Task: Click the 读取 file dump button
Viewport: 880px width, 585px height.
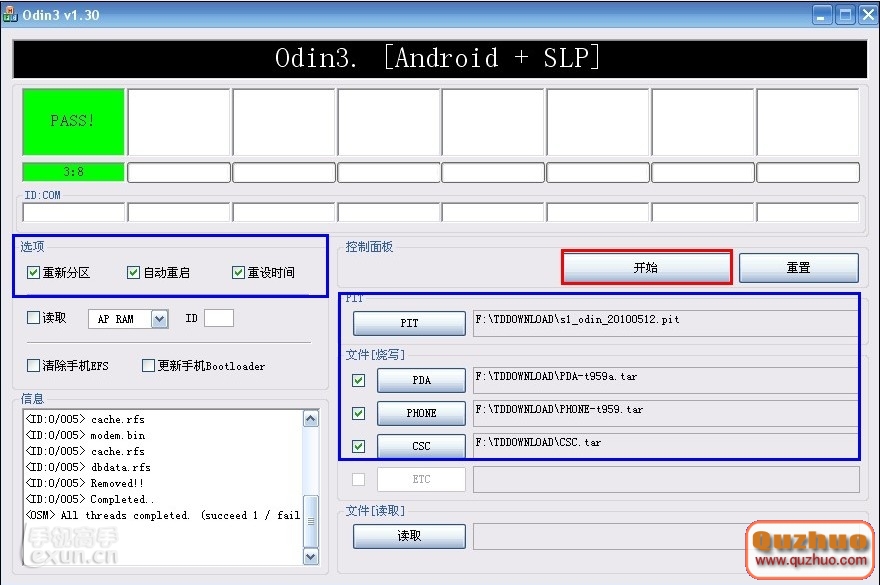Action: click(409, 536)
